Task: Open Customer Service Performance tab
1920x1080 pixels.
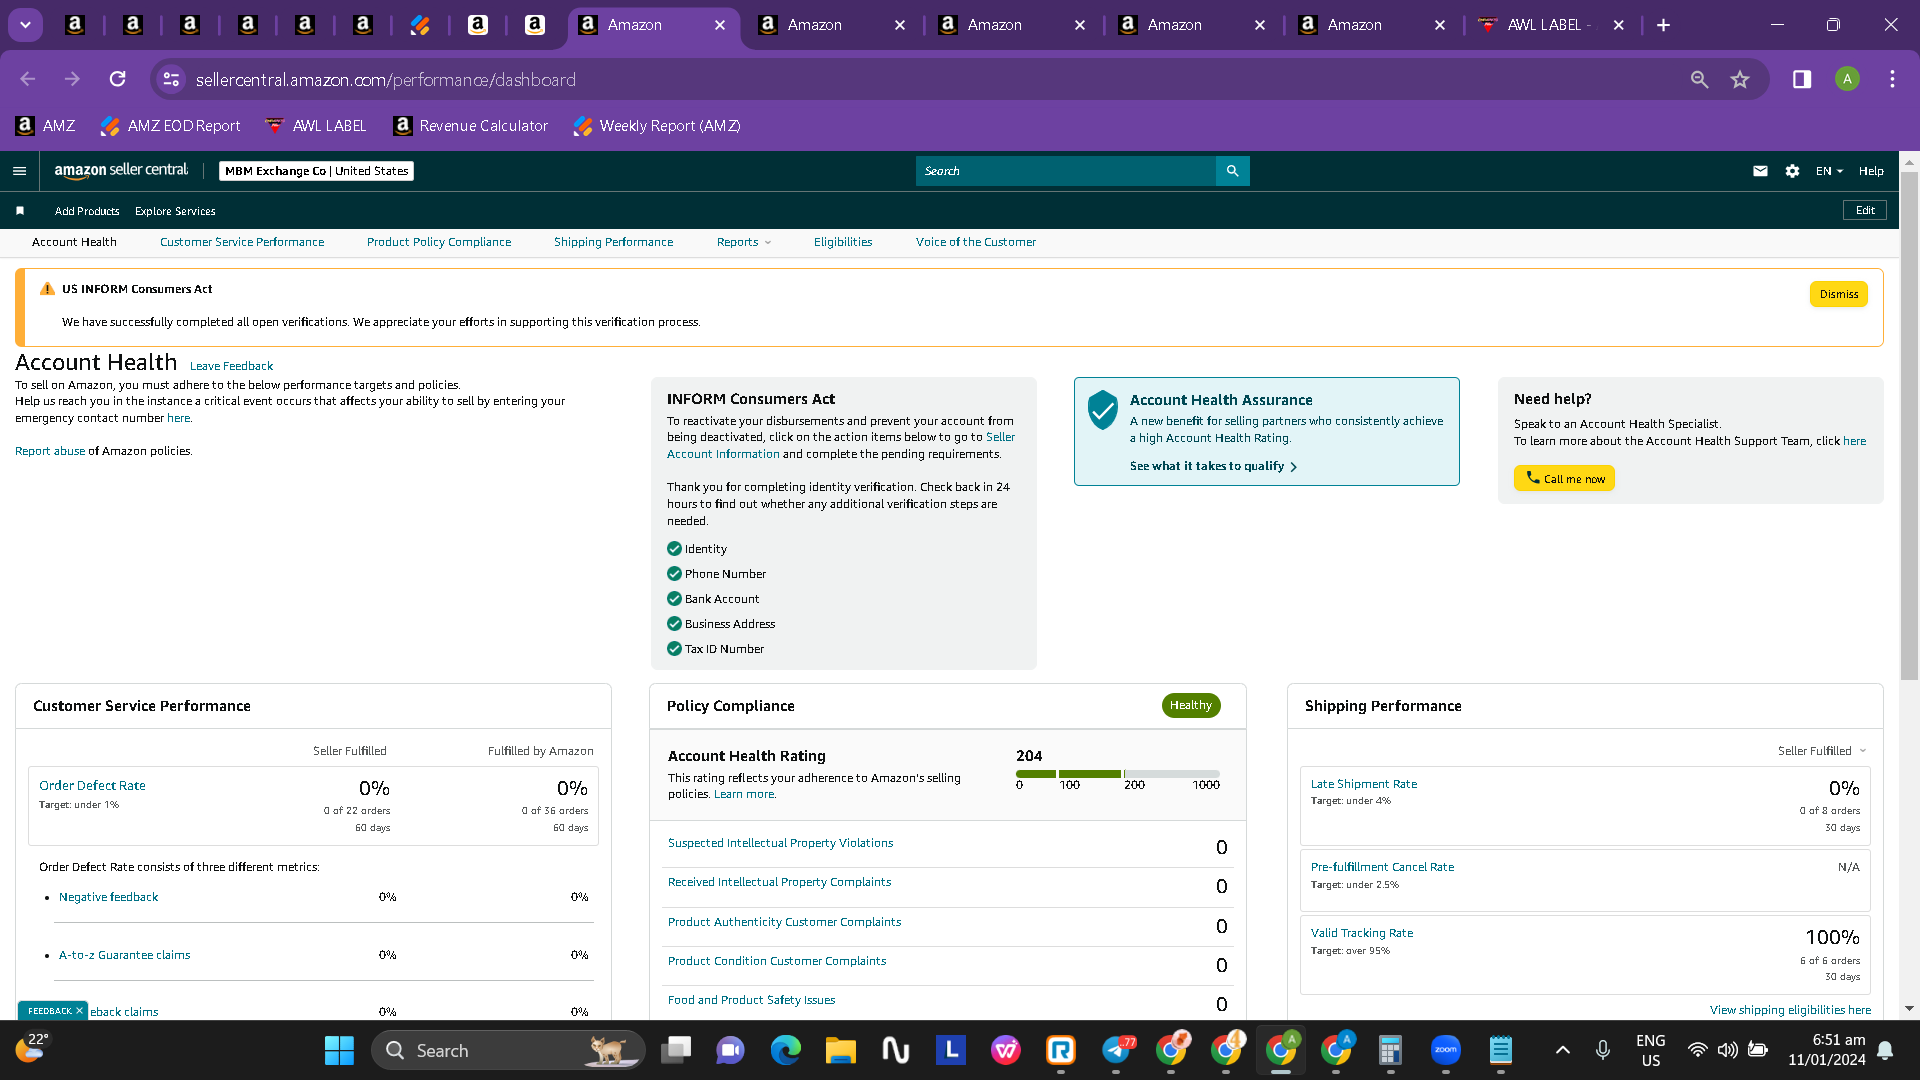Action: click(242, 242)
